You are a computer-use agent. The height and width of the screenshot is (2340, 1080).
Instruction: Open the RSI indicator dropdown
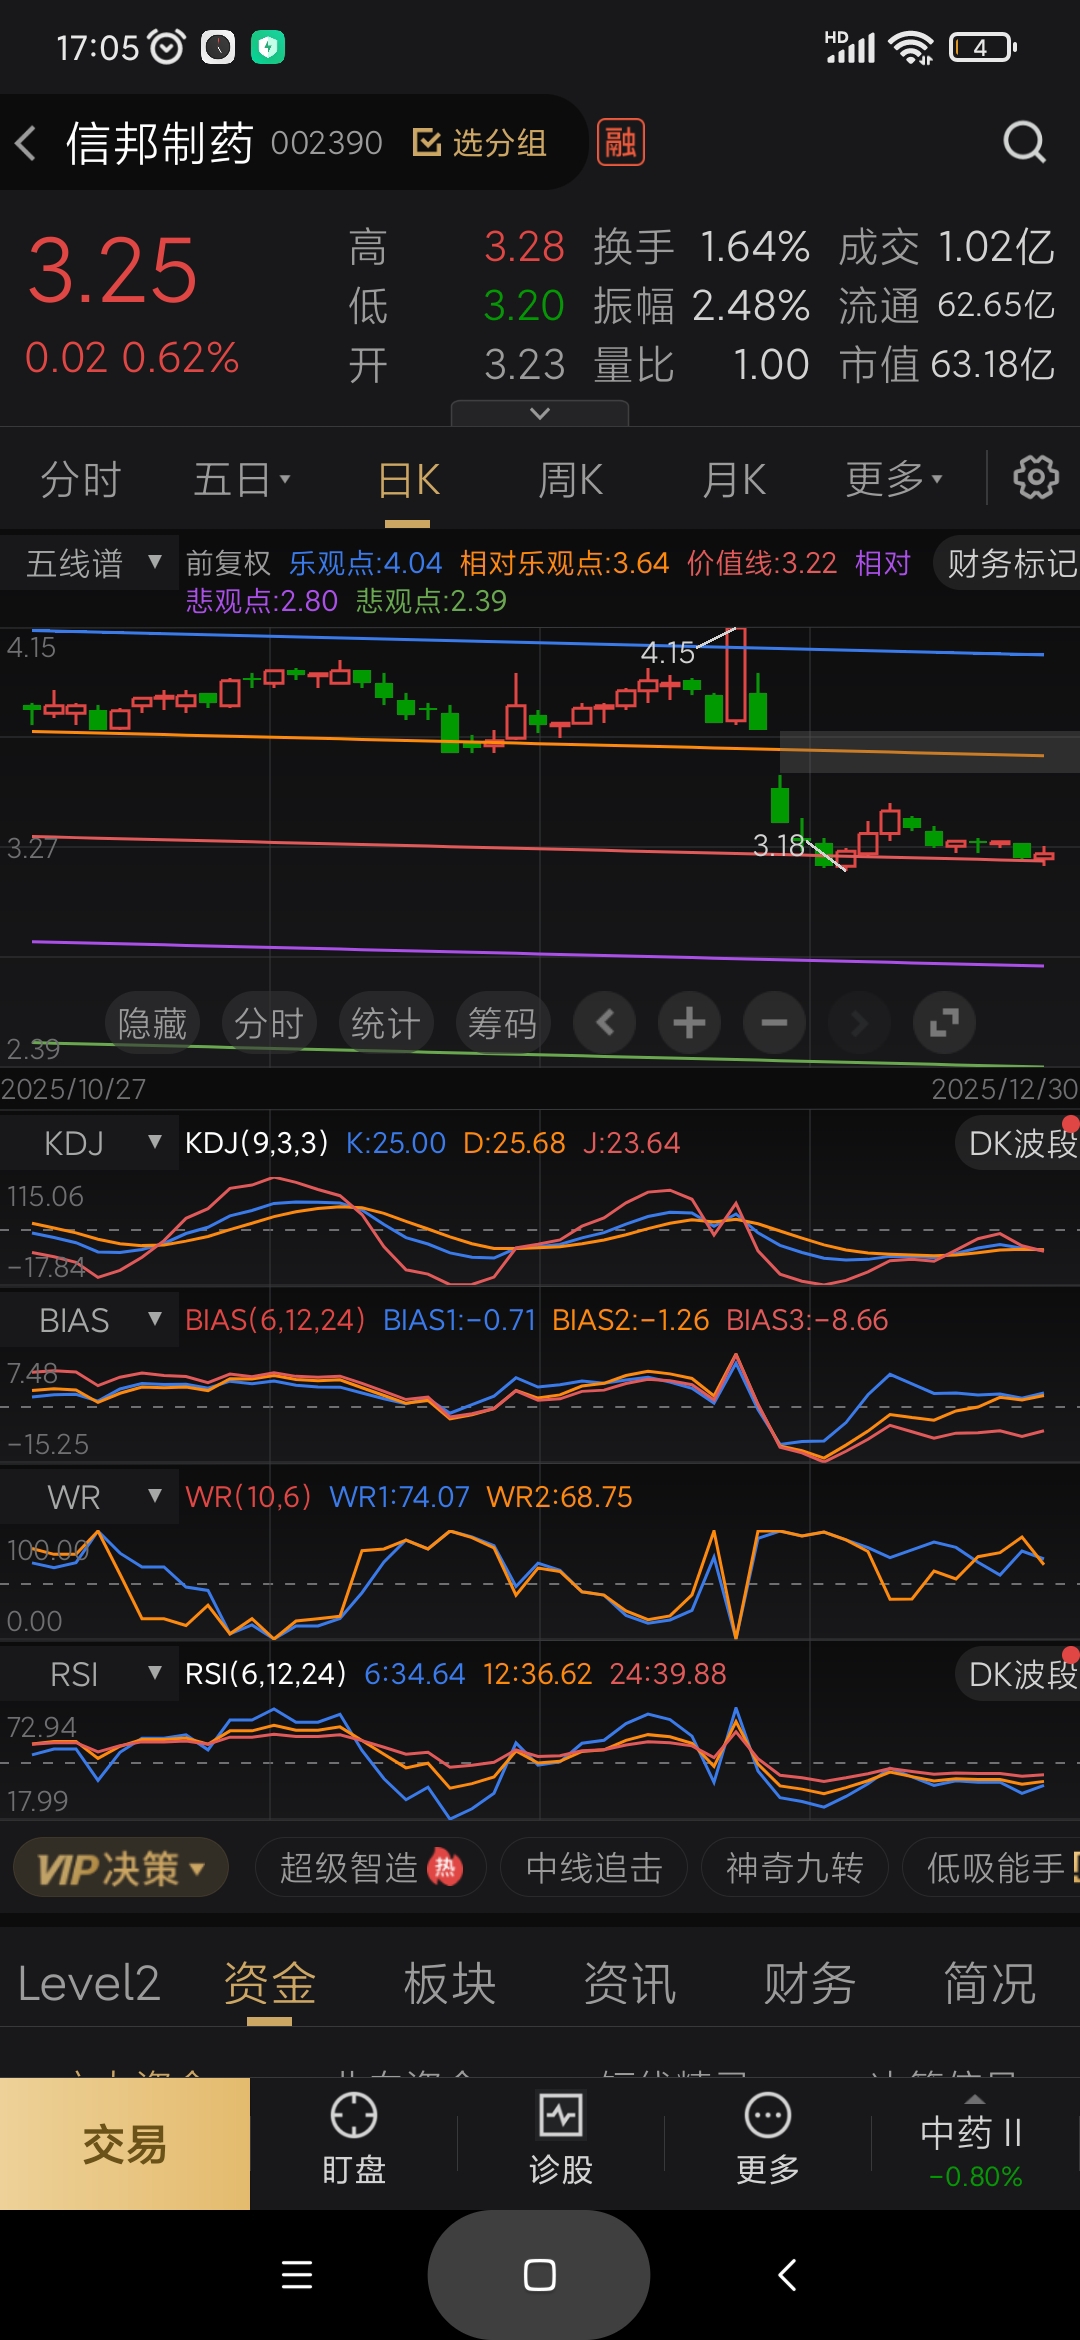pyautogui.click(x=90, y=1674)
